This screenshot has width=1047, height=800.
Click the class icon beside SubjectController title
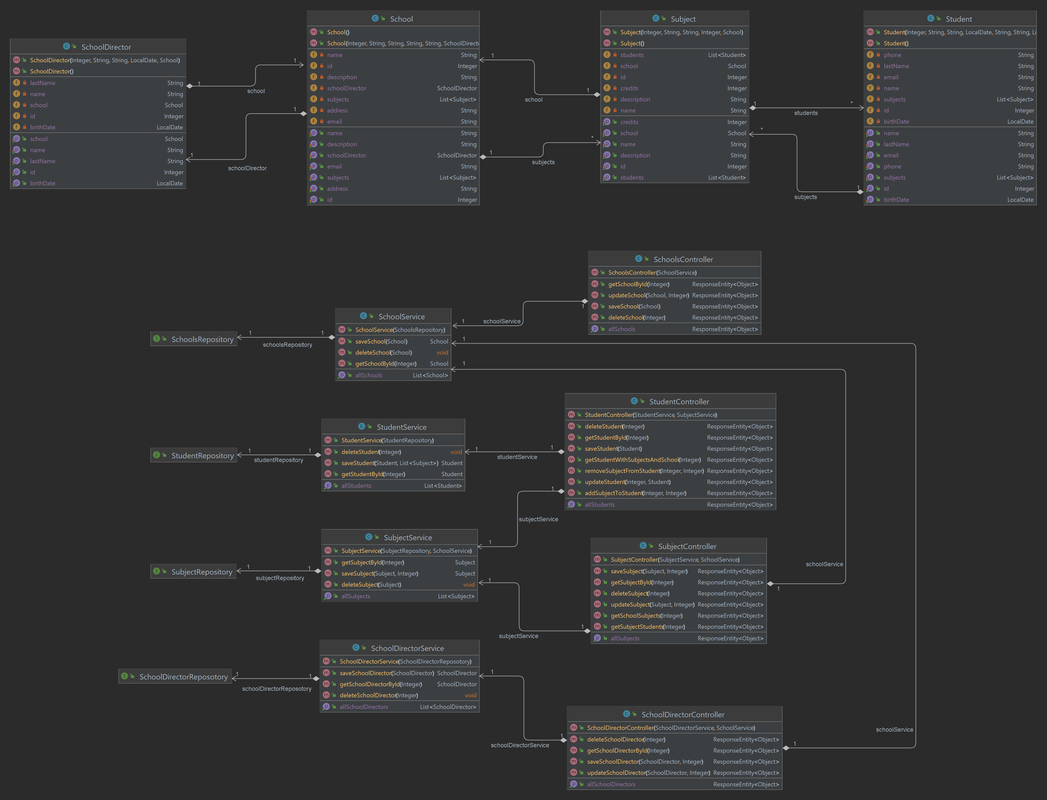pyautogui.click(x=643, y=546)
